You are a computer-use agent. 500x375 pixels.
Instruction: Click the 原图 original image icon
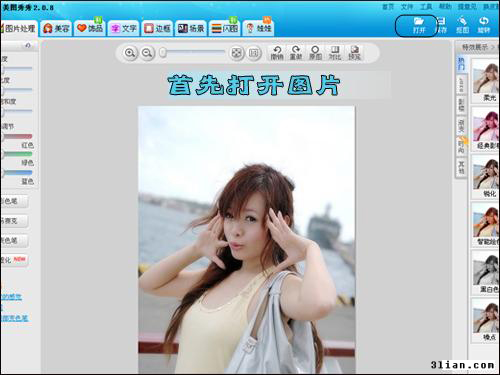[315, 53]
